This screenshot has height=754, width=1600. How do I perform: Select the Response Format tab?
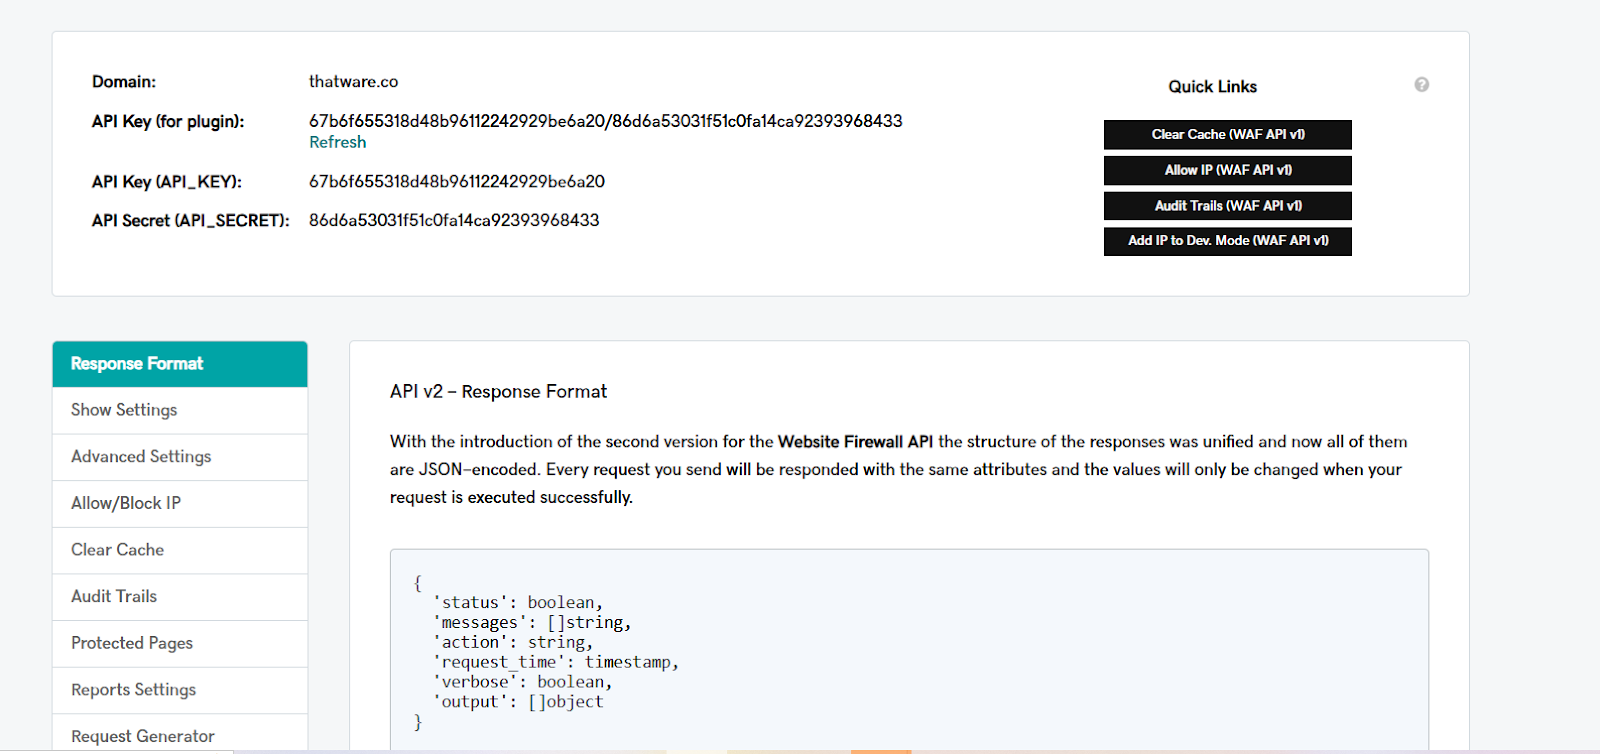click(x=180, y=364)
